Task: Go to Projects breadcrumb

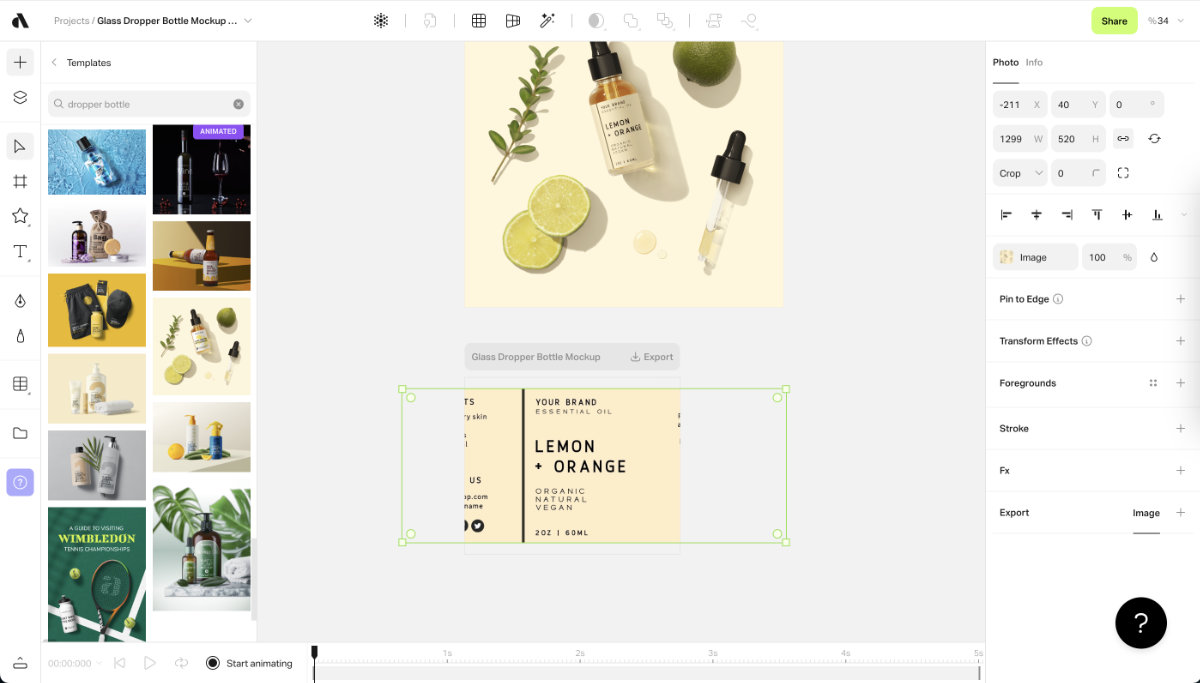Action: click(x=71, y=21)
